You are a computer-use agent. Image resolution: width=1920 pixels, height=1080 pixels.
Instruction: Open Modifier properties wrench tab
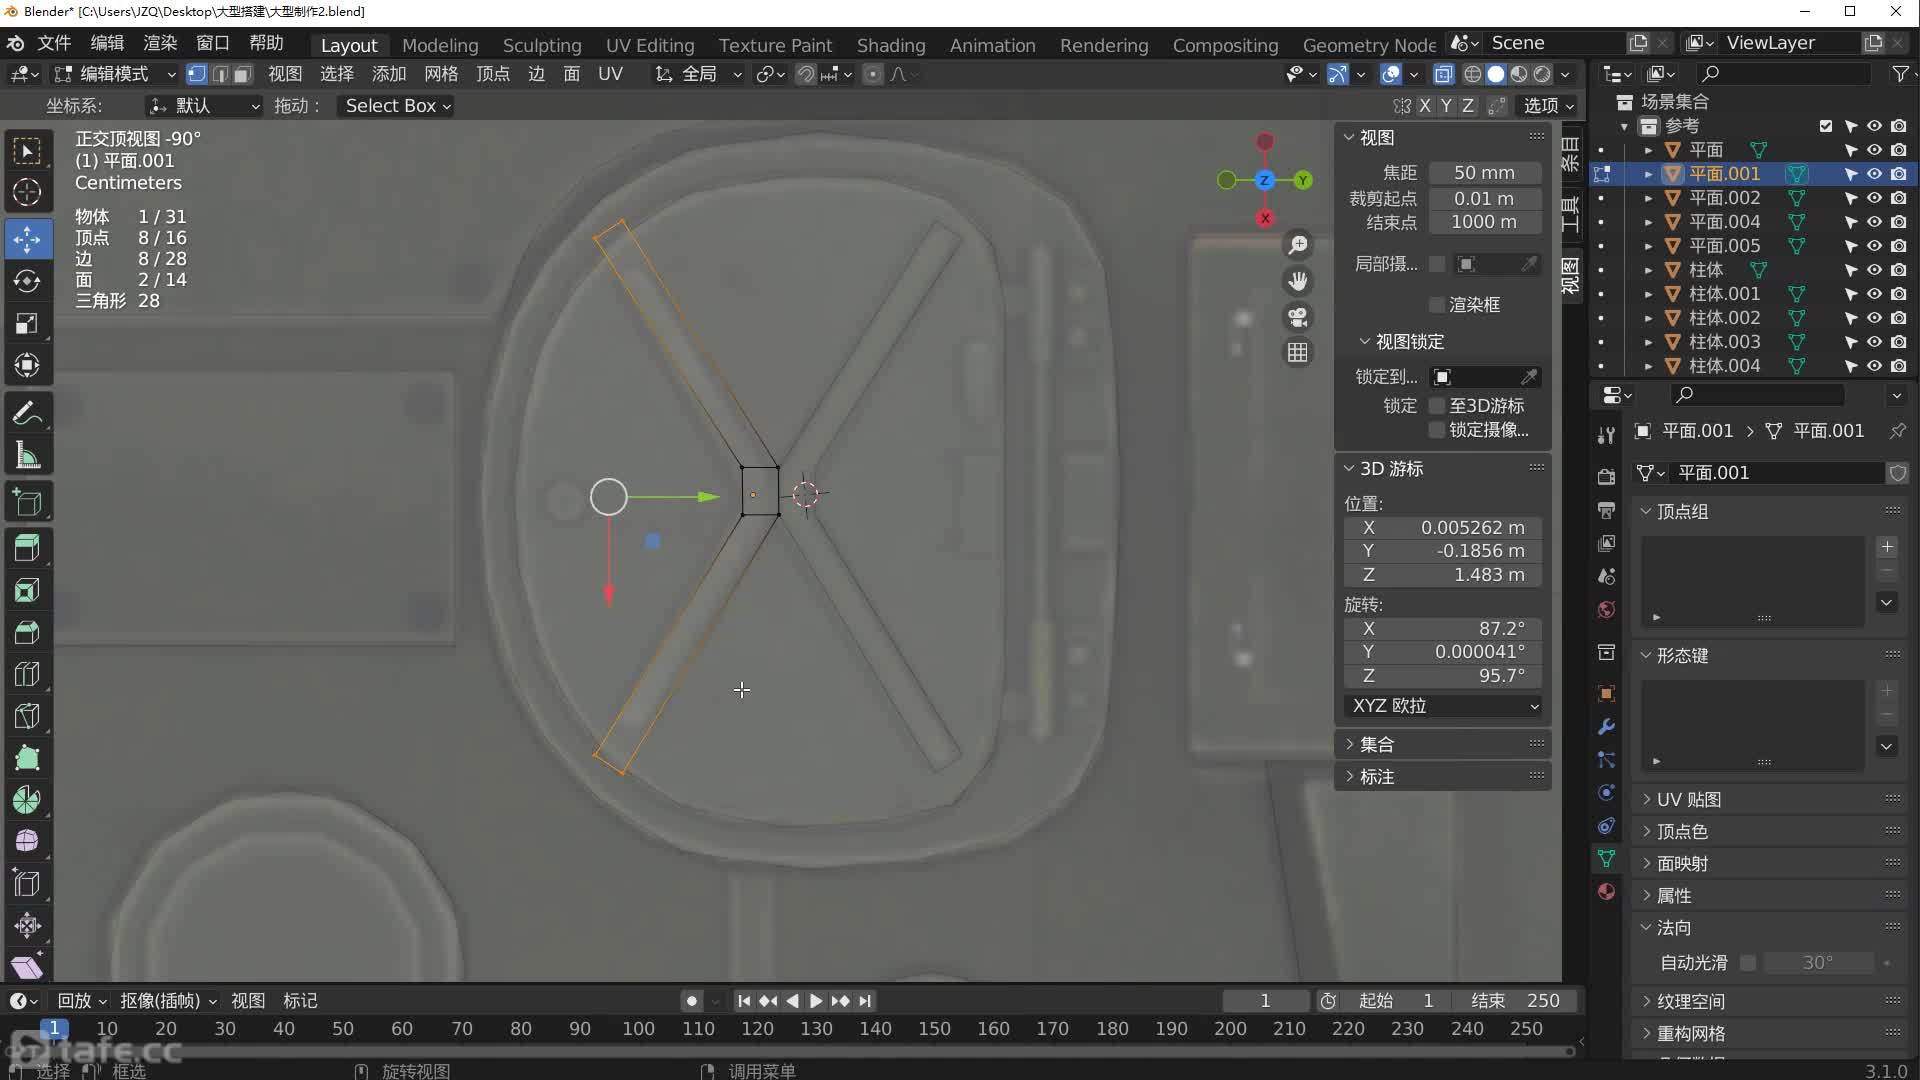click(1606, 727)
